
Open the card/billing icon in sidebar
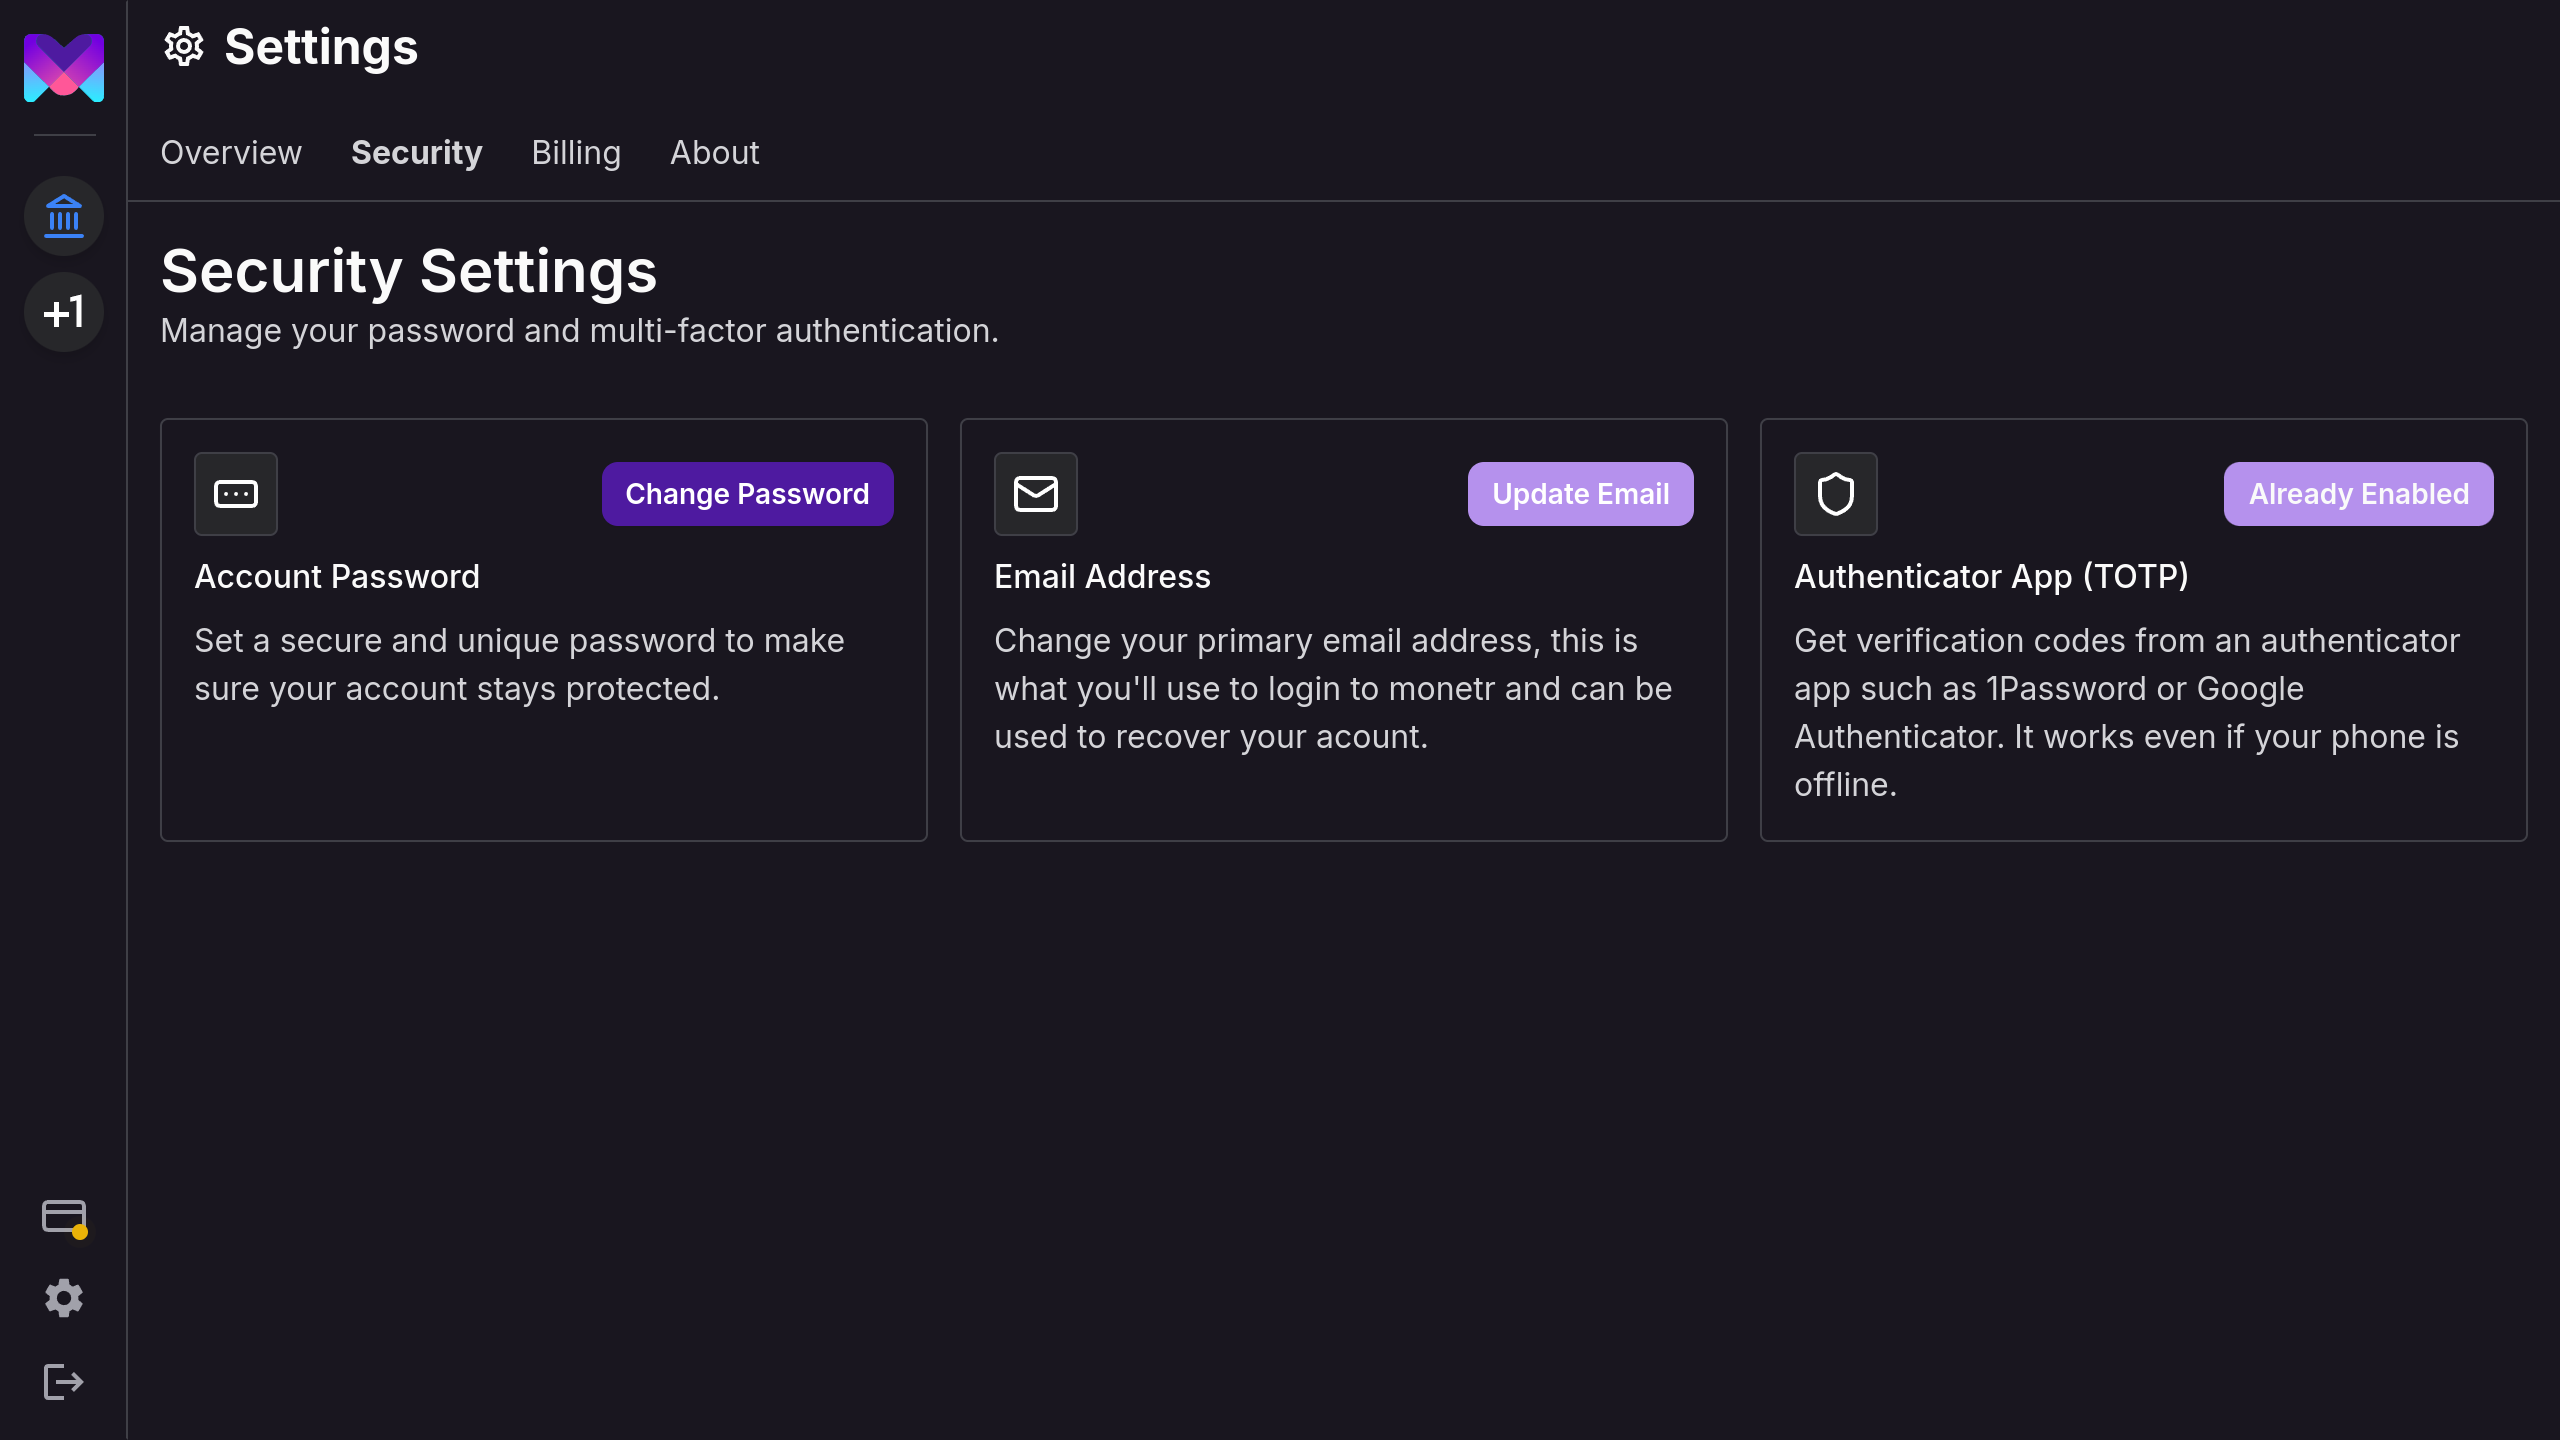pyautogui.click(x=63, y=1217)
